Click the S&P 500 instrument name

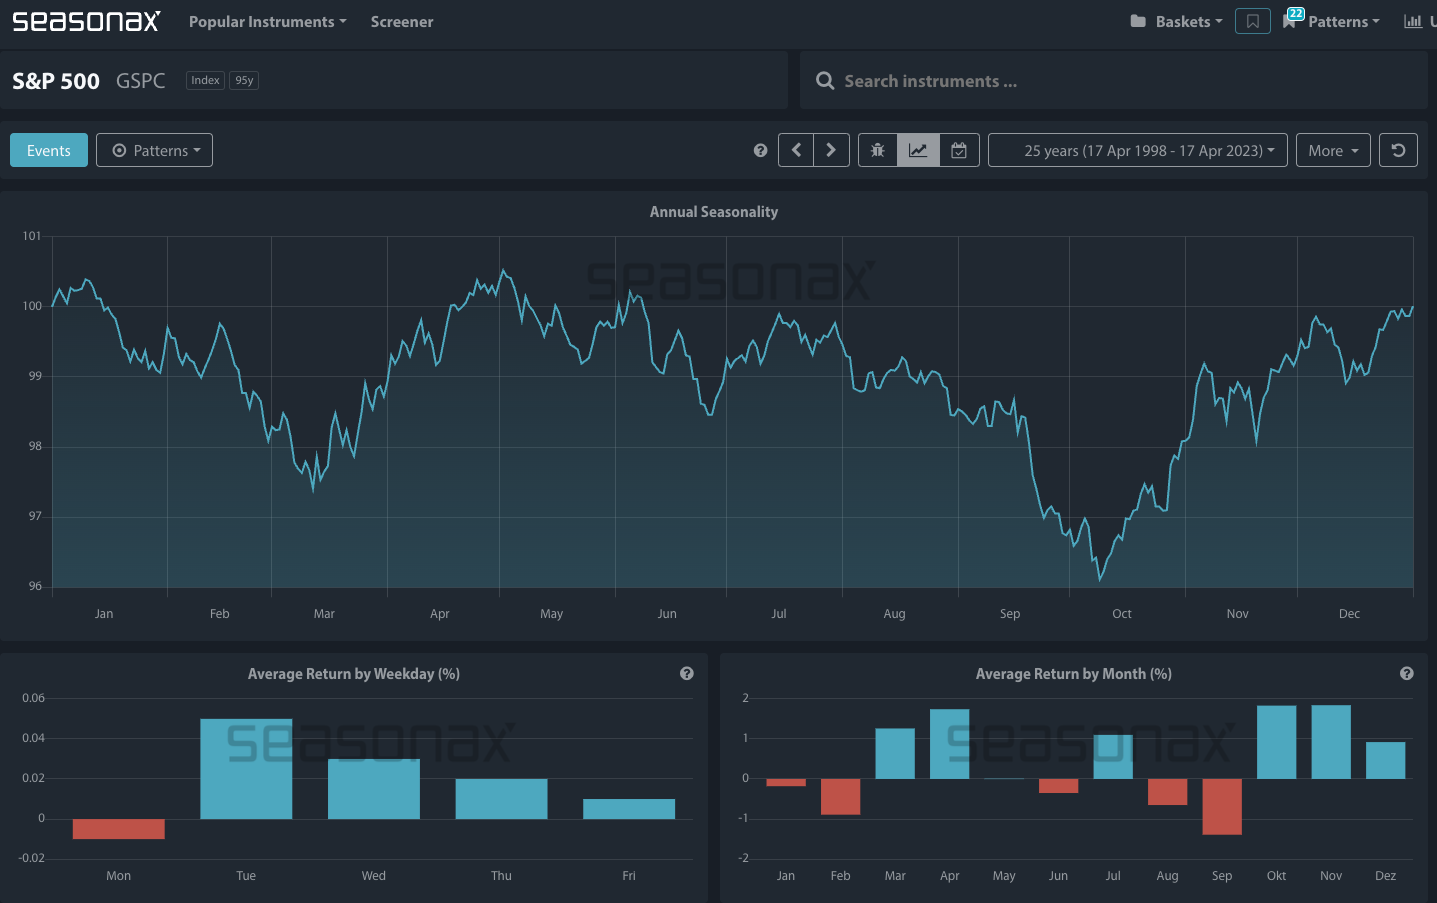point(56,81)
